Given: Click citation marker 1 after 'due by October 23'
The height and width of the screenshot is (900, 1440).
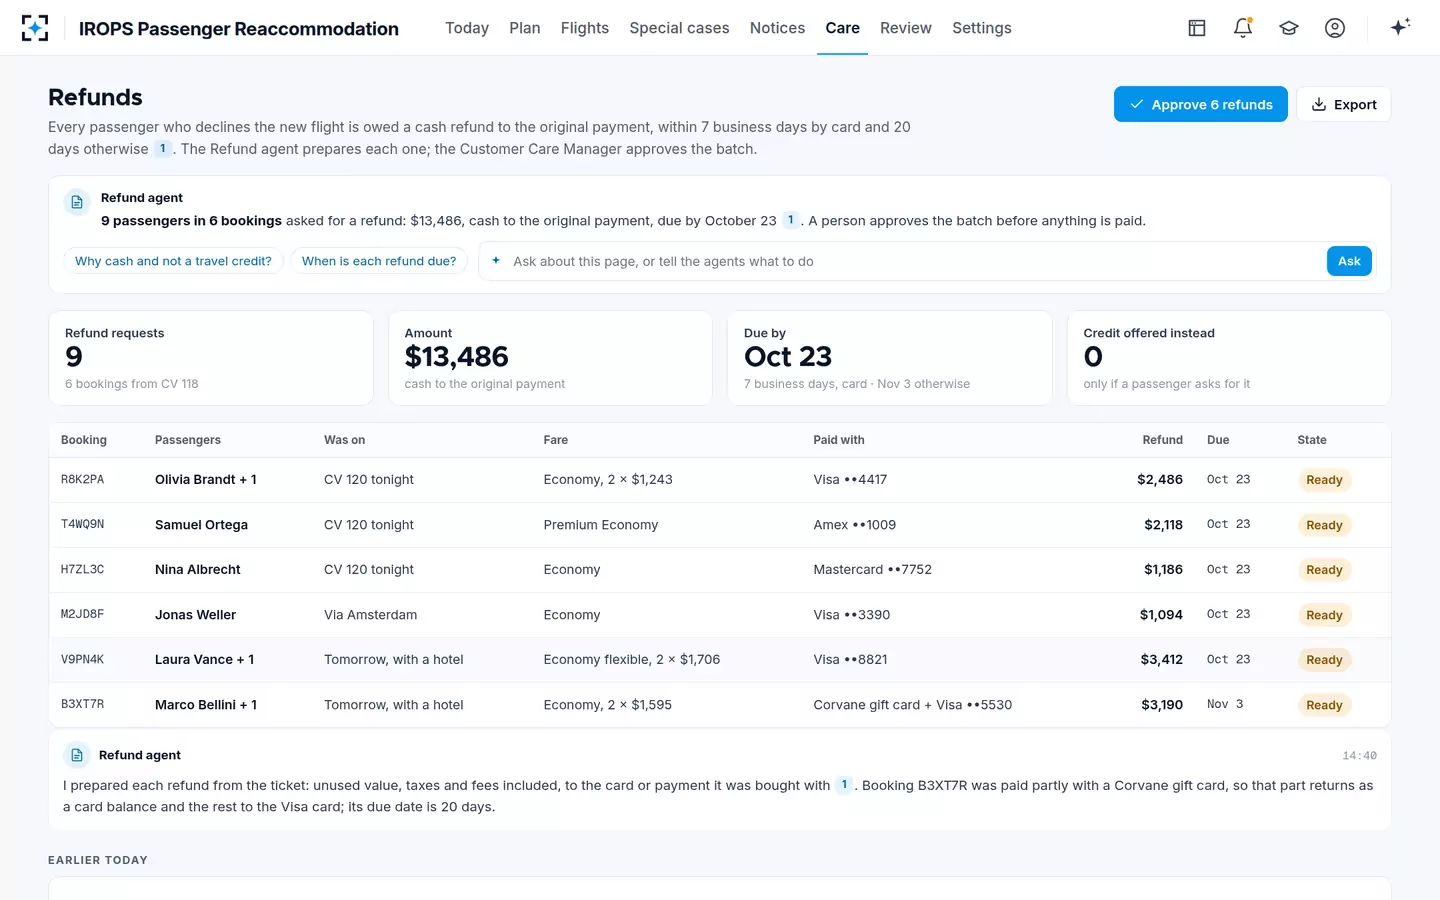Looking at the screenshot, I should click(791, 220).
